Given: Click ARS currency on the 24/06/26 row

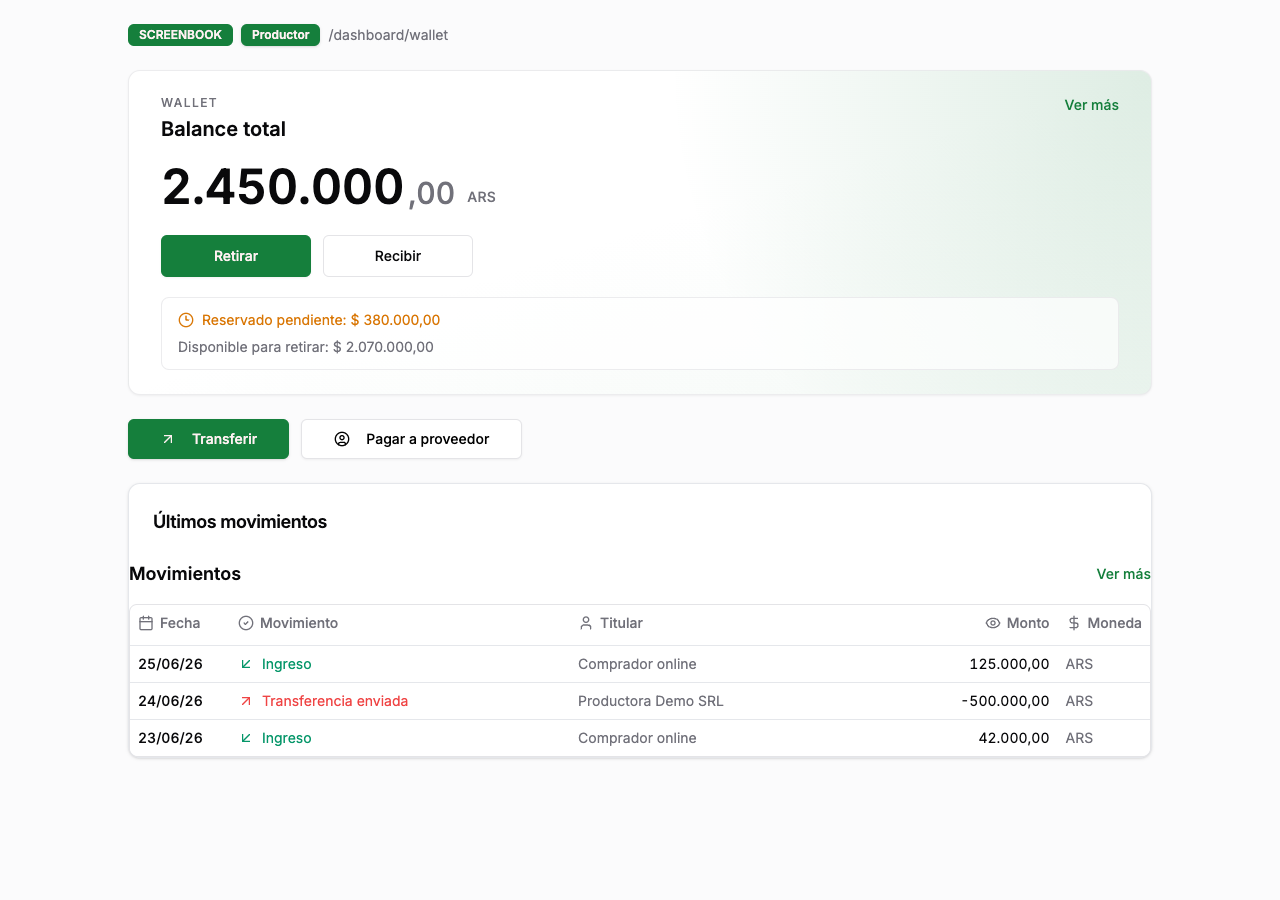Looking at the screenshot, I should (1079, 701).
